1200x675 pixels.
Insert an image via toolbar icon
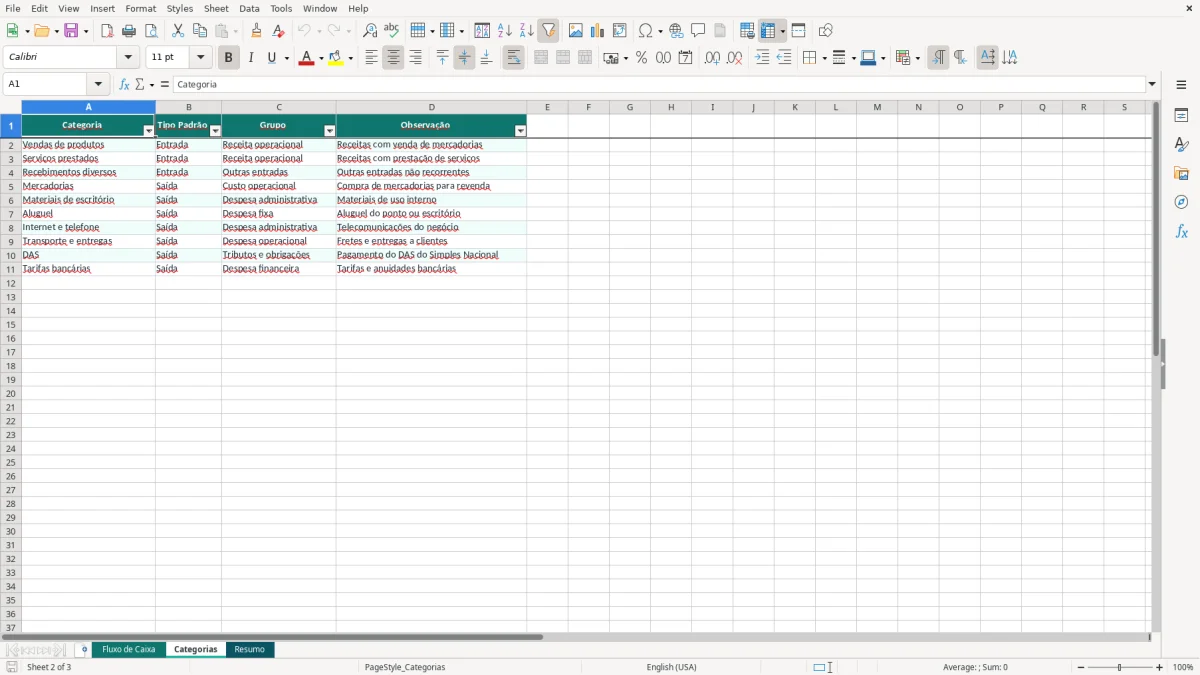(x=576, y=31)
